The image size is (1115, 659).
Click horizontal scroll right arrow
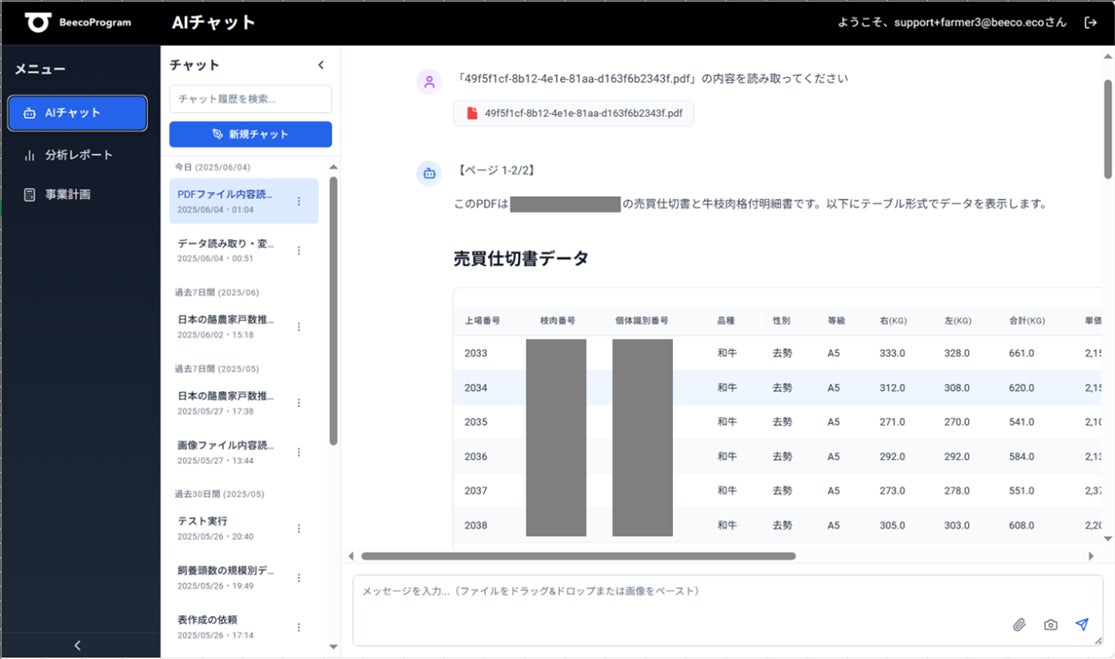(x=1091, y=557)
